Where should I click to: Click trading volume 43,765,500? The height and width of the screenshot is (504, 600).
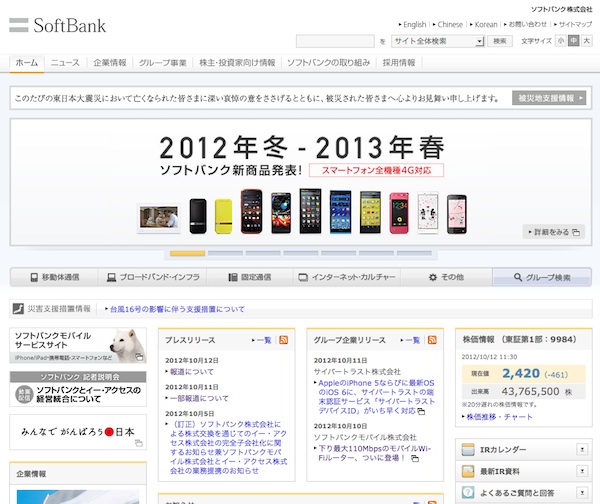pyautogui.click(x=530, y=391)
